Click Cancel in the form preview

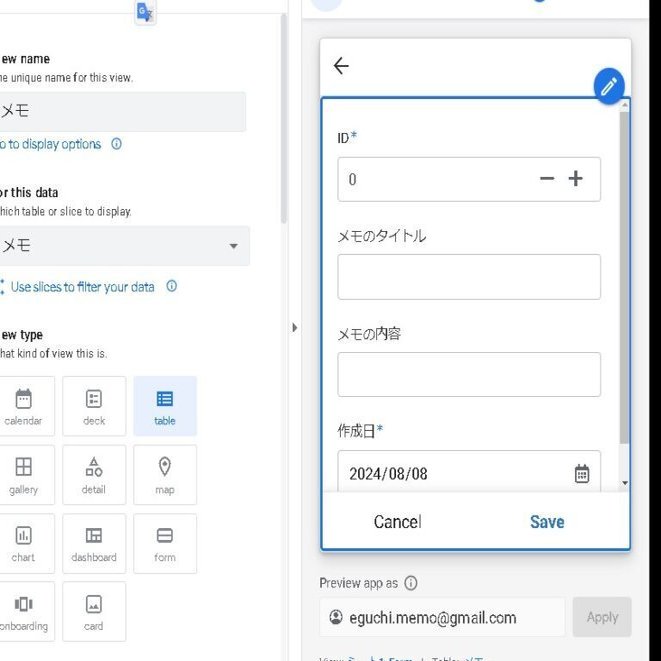point(398,522)
